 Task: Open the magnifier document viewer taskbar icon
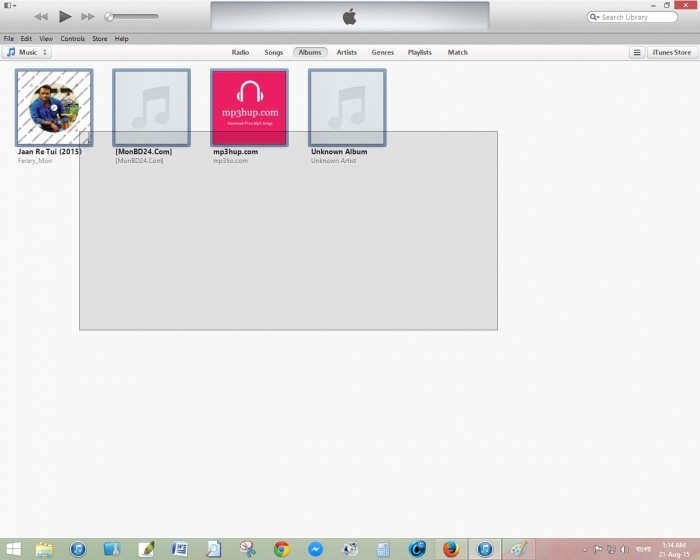point(213,549)
